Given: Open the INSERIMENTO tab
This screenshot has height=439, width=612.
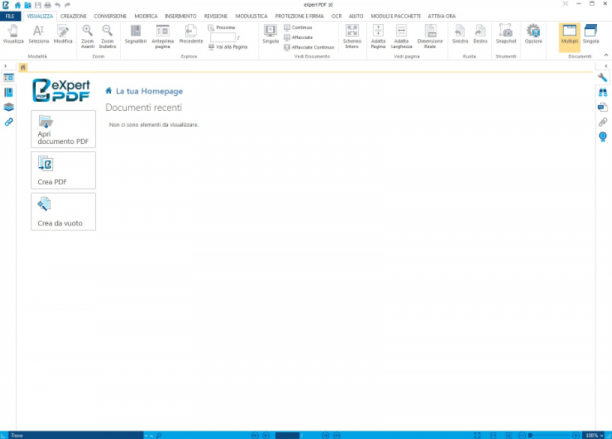Looking at the screenshot, I should [180, 16].
